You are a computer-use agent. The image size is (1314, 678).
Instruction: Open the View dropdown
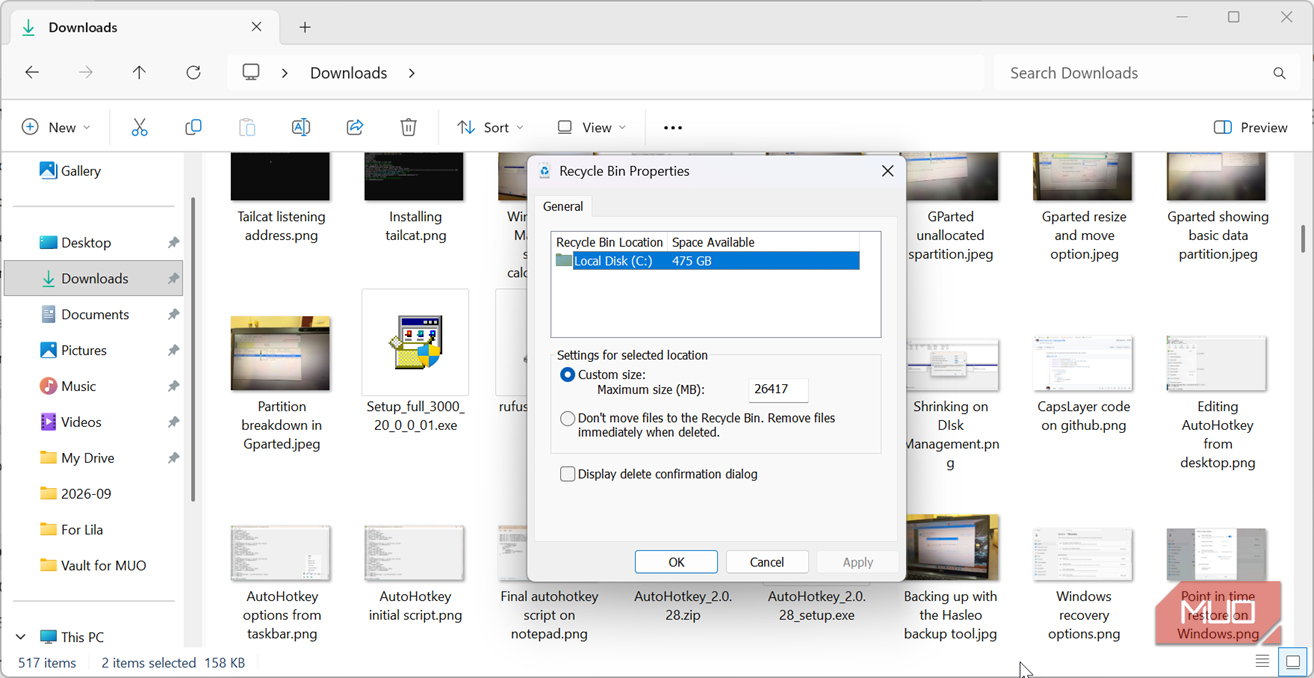pos(592,127)
